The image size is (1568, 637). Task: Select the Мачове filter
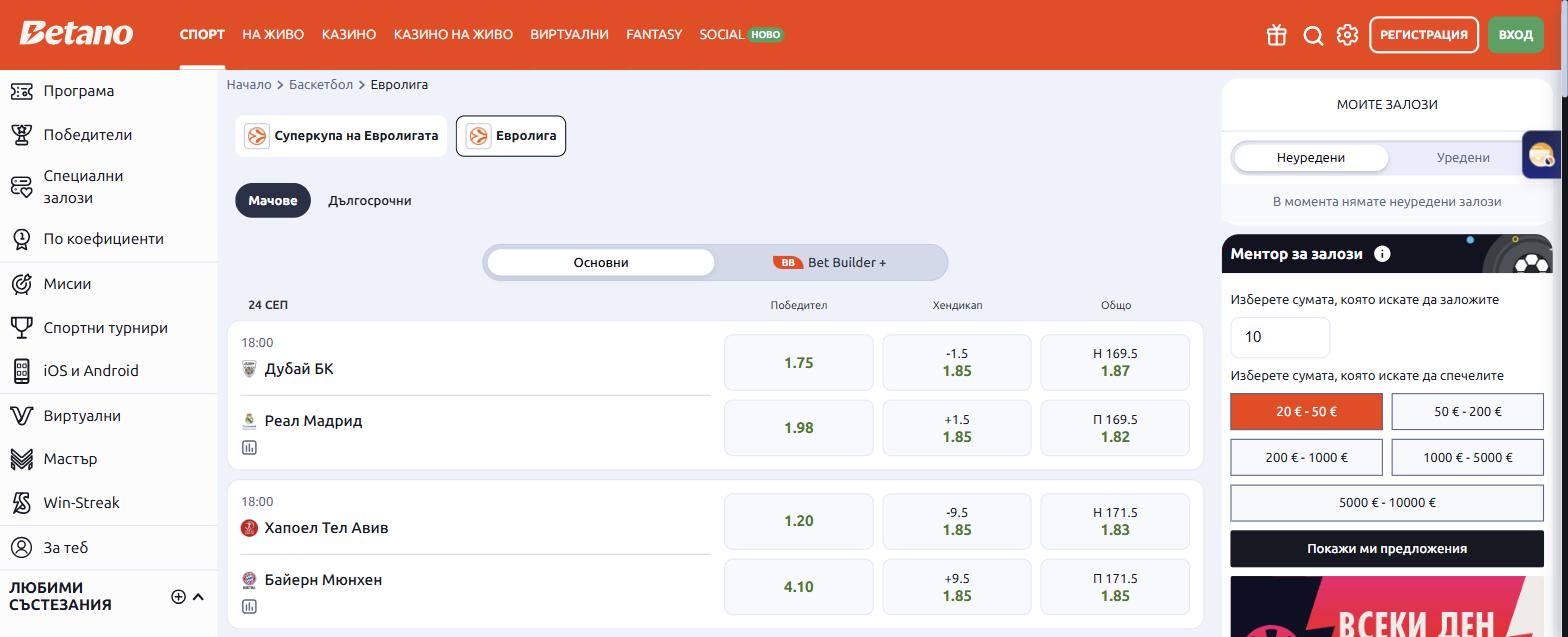[x=273, y=200]
